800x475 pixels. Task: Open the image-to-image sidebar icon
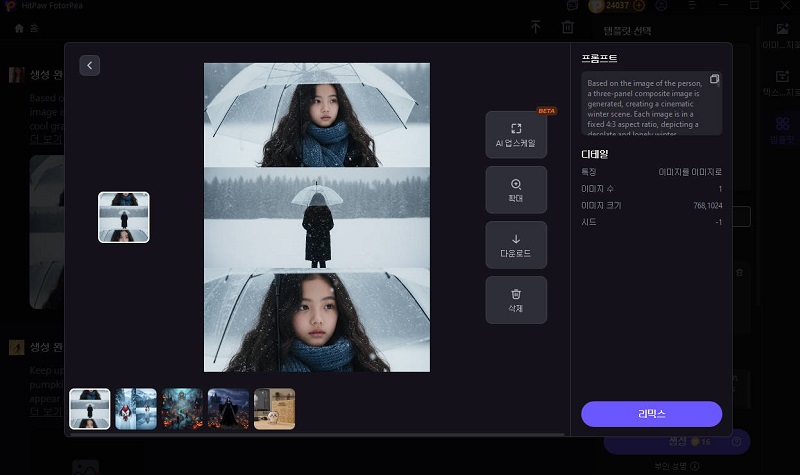(x=783, y=36)
